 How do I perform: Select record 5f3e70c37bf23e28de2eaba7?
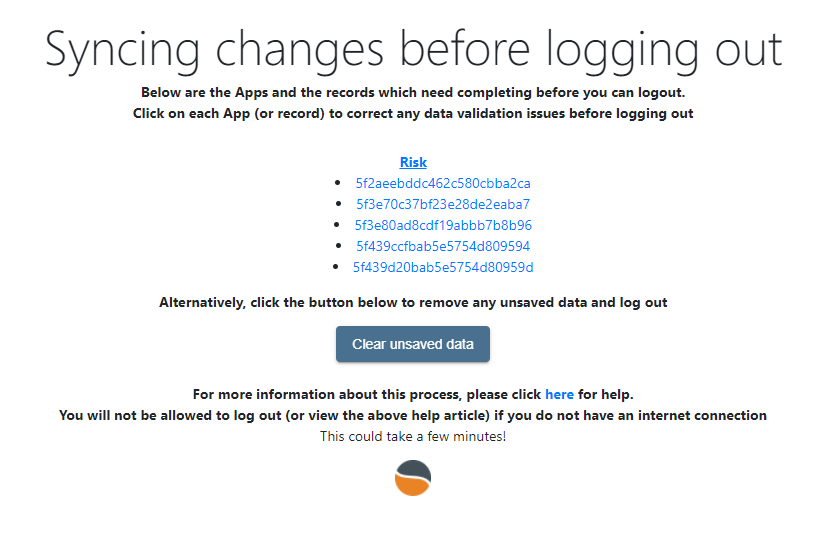click(443, 204)
